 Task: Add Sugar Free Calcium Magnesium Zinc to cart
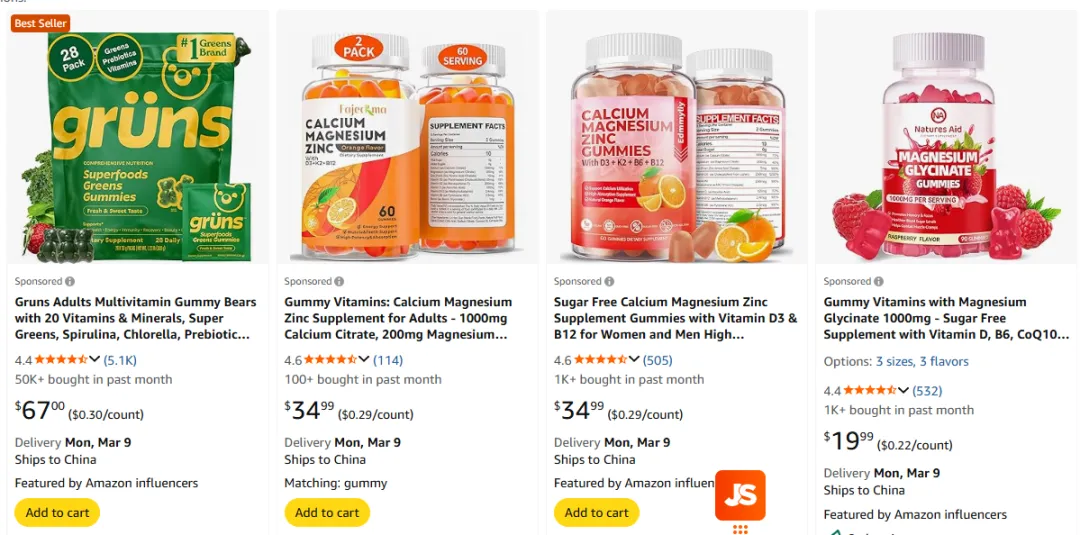coord(596,512)
